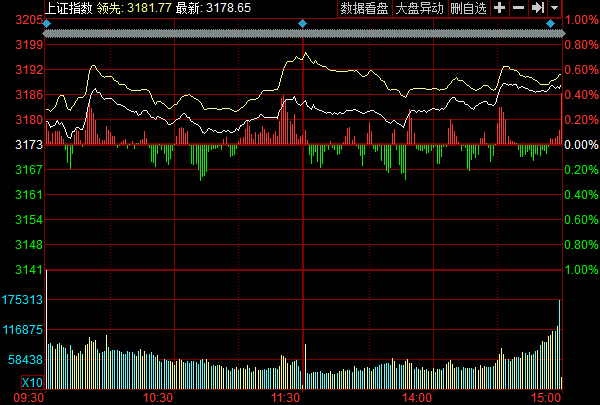The width and height of the screenshot is (600, 405).
Task: Click the plus zoom-in icon
Action: coord(499,8)
